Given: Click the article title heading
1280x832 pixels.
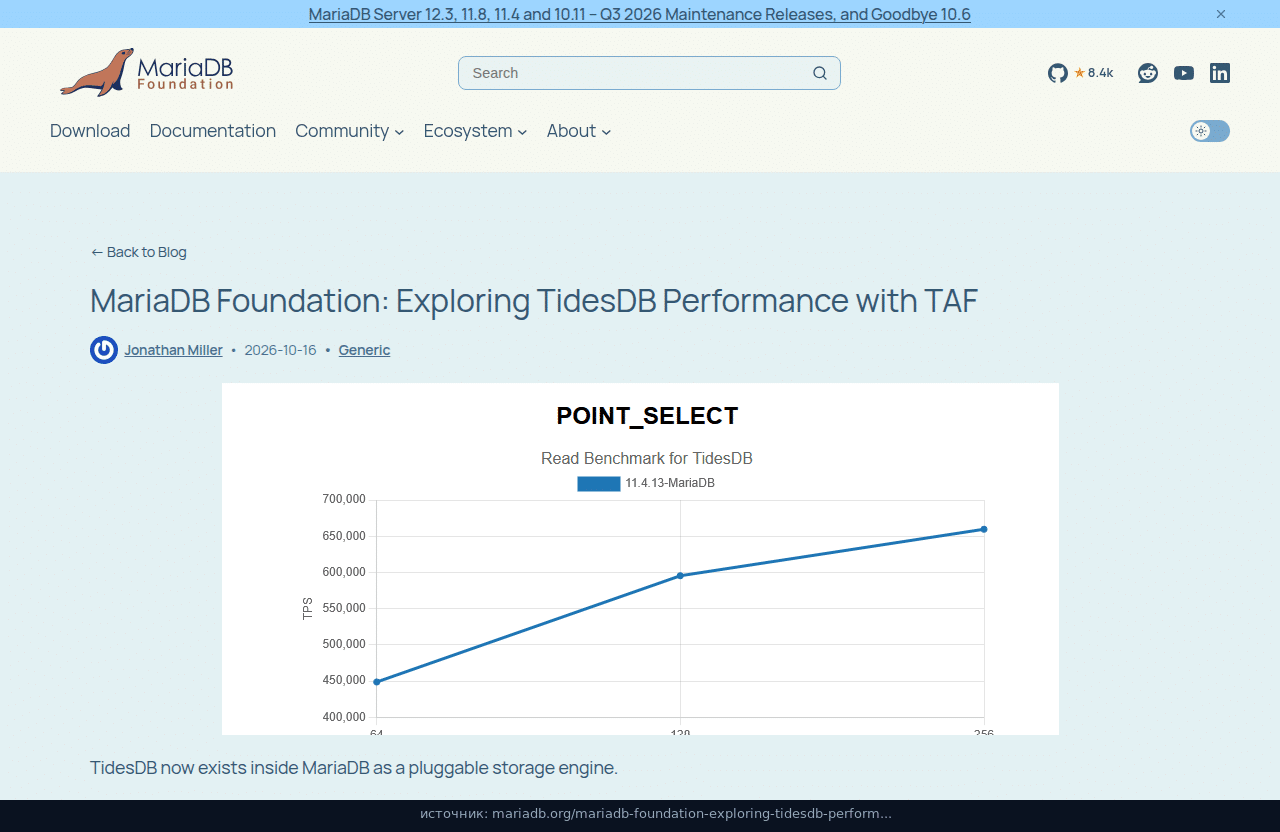Looking at the screenshot, I should (x=534, y=301).
